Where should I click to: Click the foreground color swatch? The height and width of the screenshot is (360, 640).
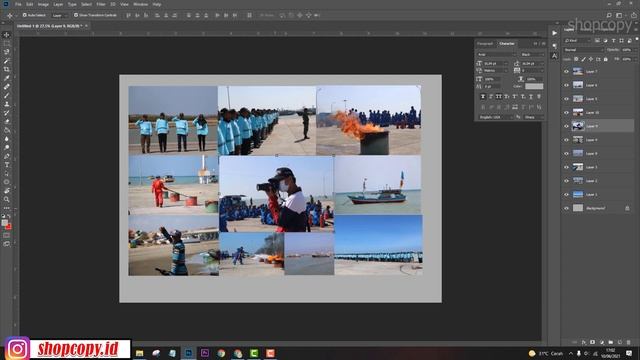[x=4, y=223]
